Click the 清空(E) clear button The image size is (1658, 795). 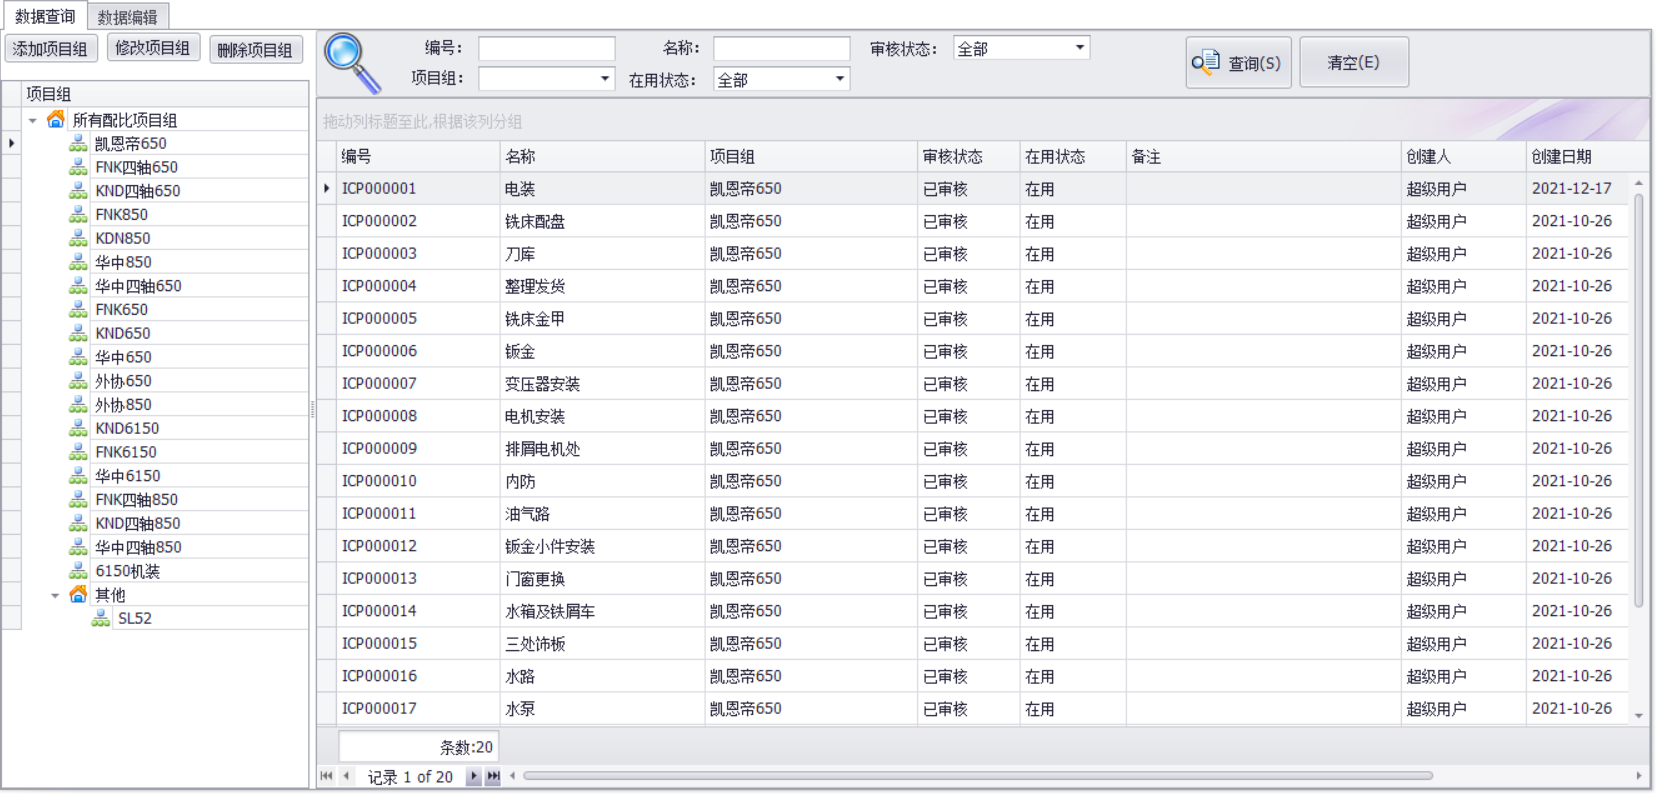pos(1353,63)
